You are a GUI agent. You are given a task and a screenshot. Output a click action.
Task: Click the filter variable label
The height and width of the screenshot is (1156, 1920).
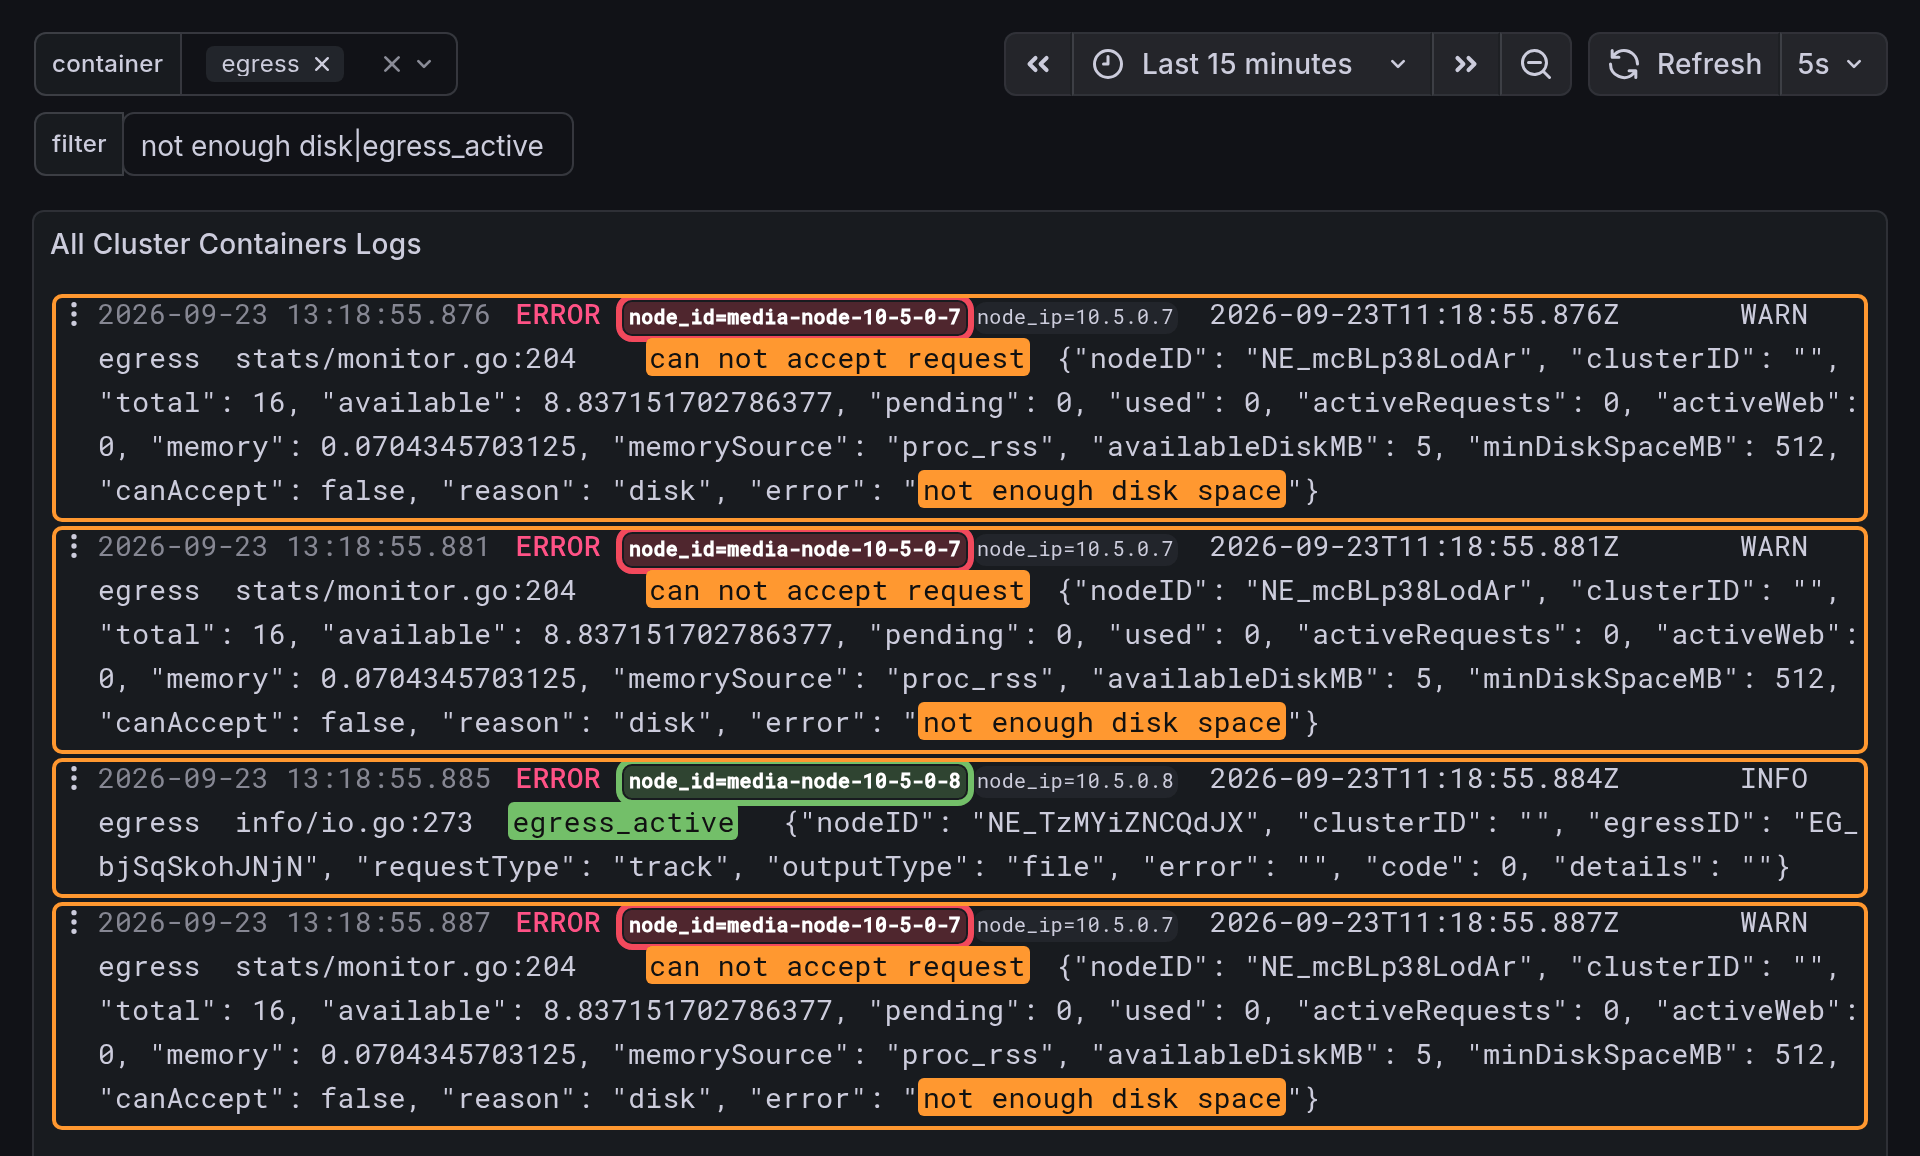[x=79, y=144]
